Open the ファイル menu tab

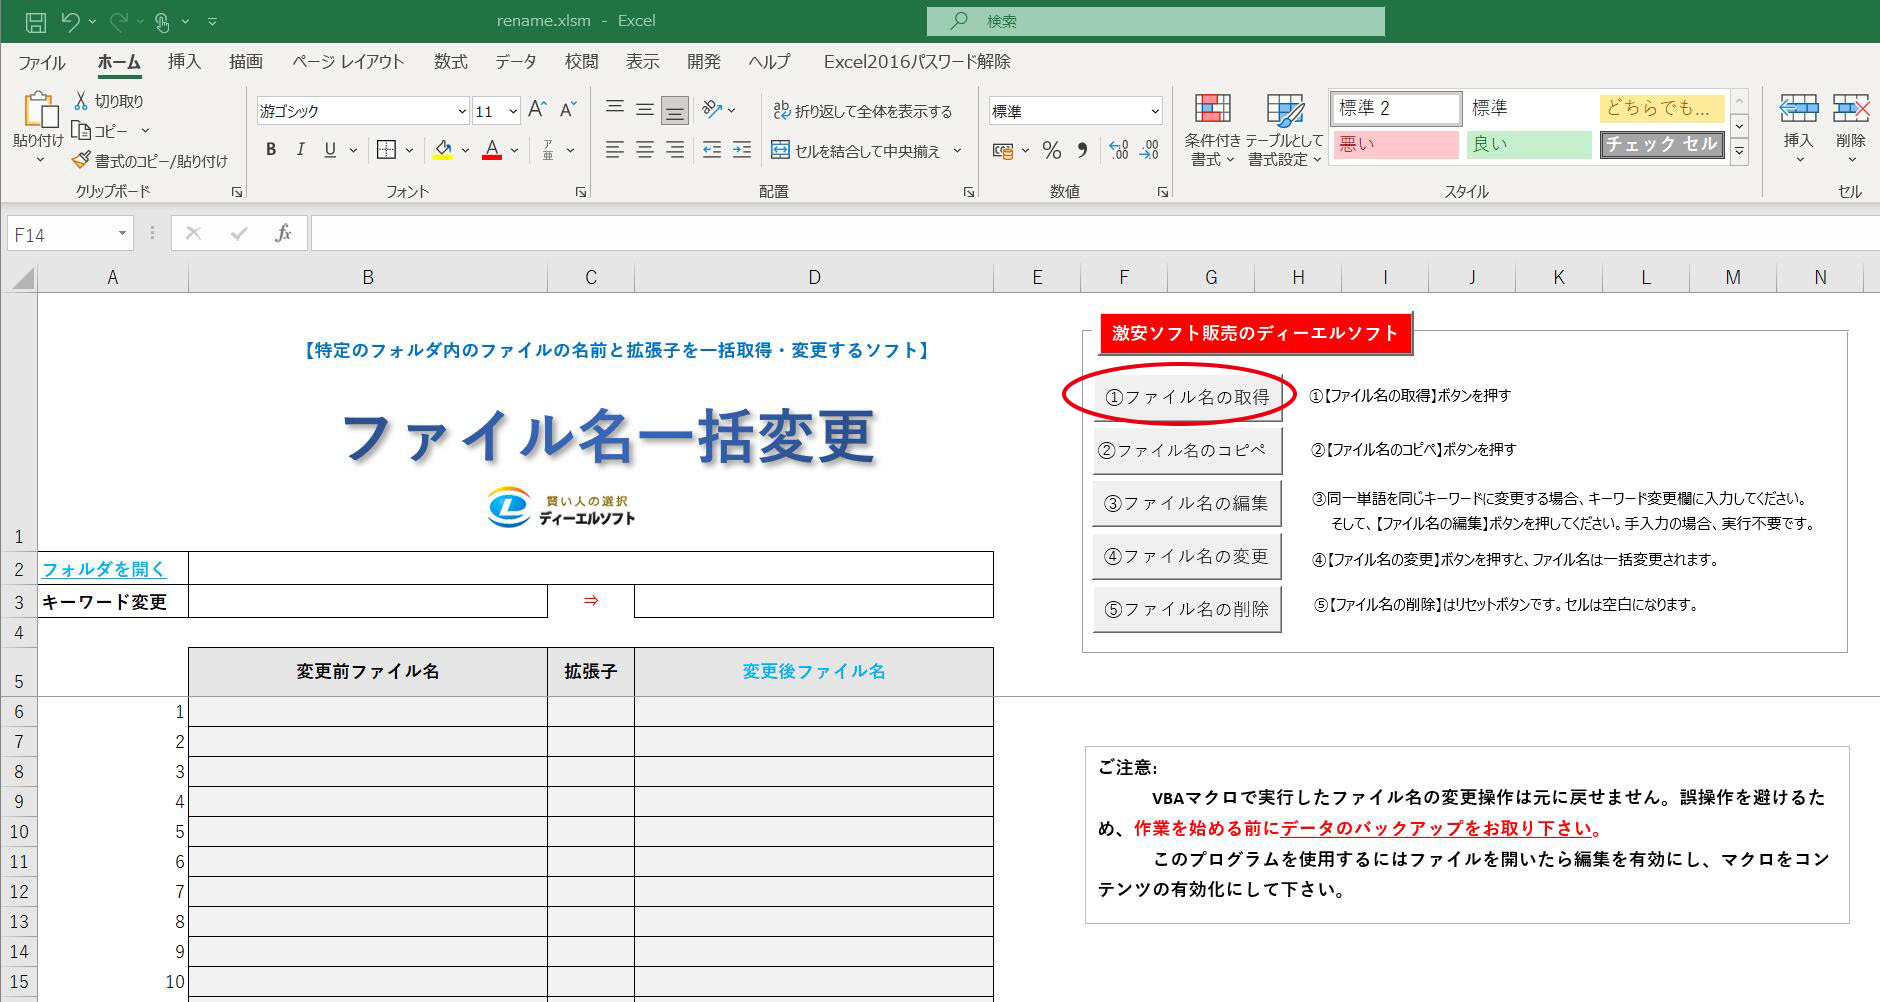(42, 62)
